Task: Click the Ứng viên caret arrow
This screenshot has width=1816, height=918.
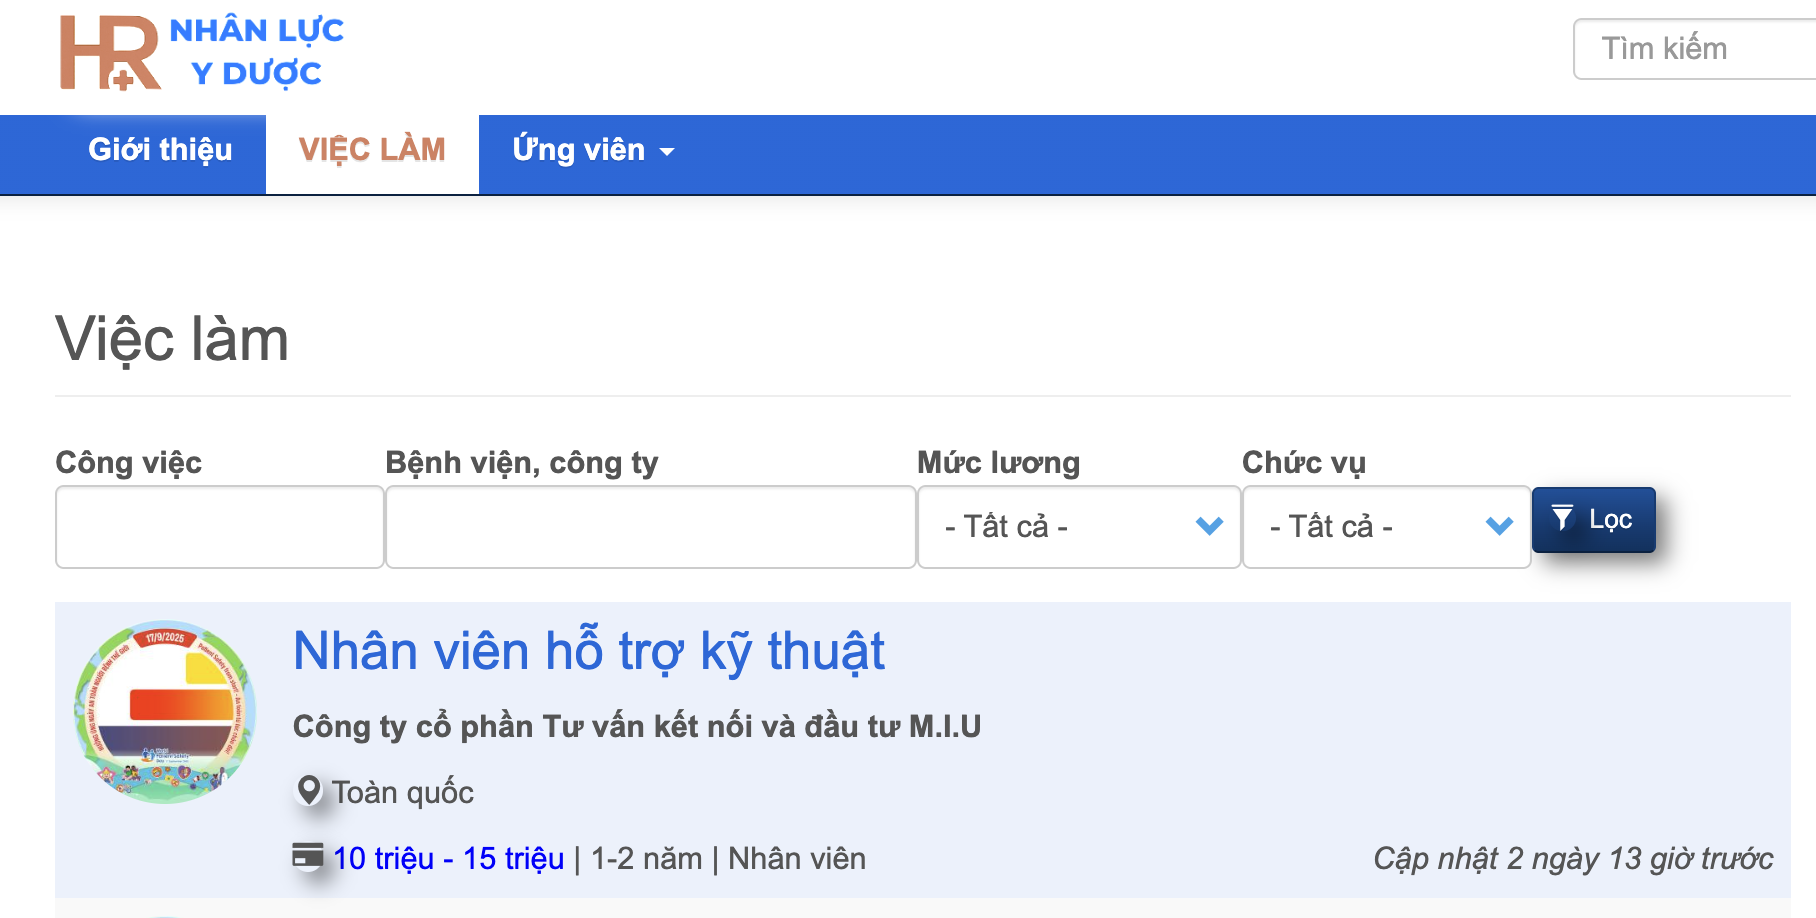Action: pyautogui.click(x=667, y=153)
